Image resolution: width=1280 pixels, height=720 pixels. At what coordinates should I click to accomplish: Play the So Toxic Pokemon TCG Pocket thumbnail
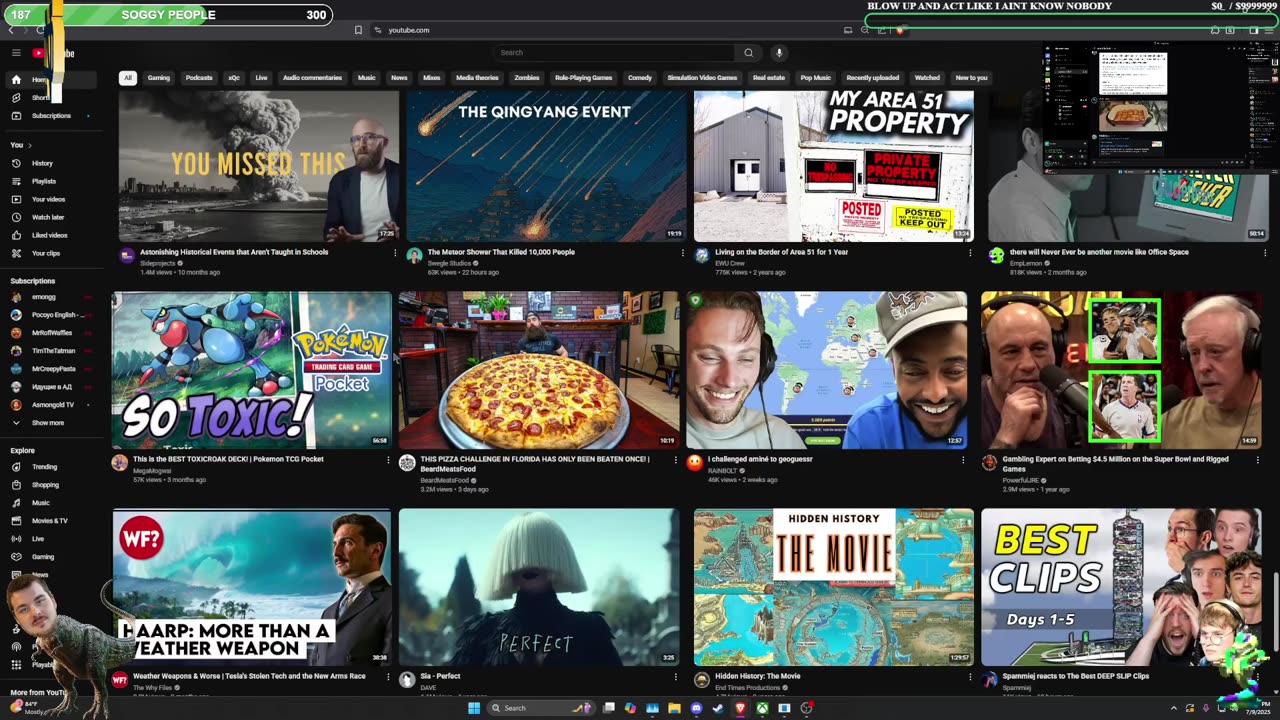pos(251,370)
